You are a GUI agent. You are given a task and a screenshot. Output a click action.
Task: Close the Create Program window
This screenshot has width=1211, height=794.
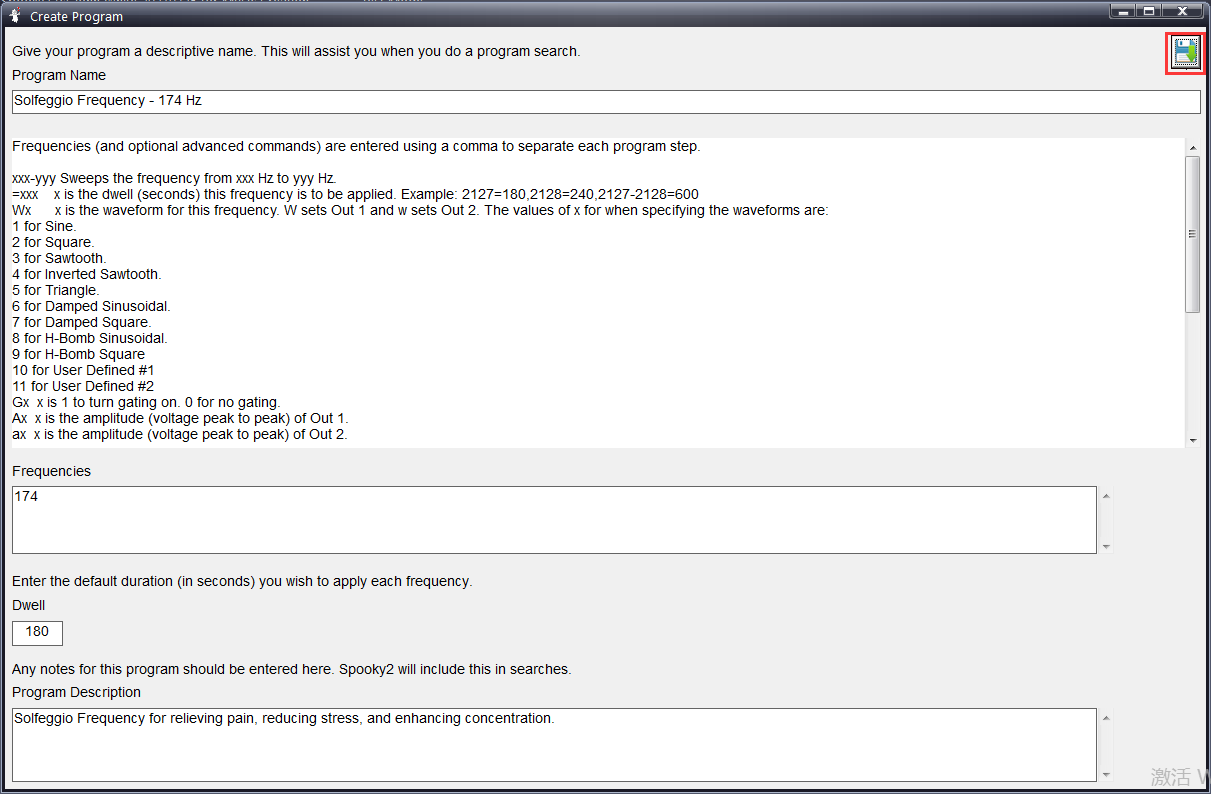click(1183, 11)
